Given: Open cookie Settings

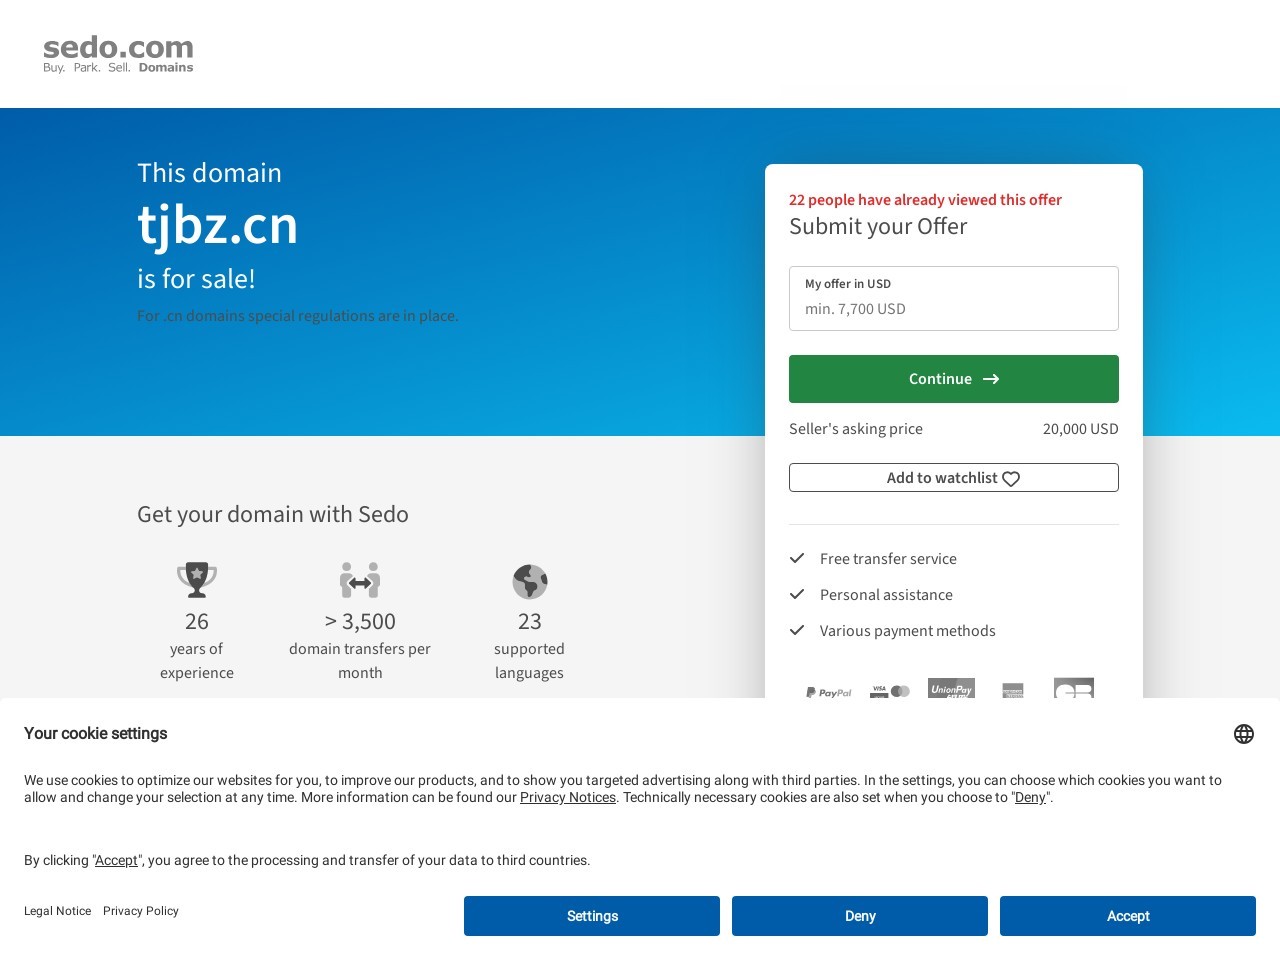Looking at the screenshot, I should click(592, 916).
